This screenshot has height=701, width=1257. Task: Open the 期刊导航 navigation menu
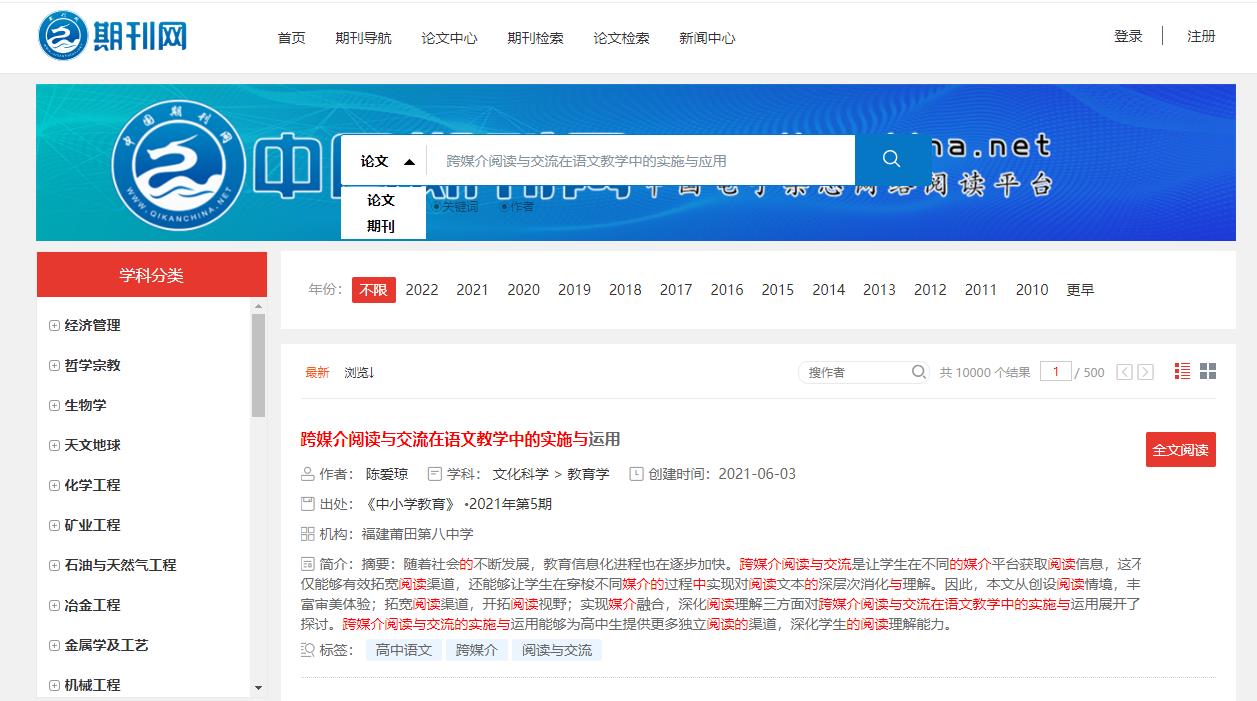363,38
